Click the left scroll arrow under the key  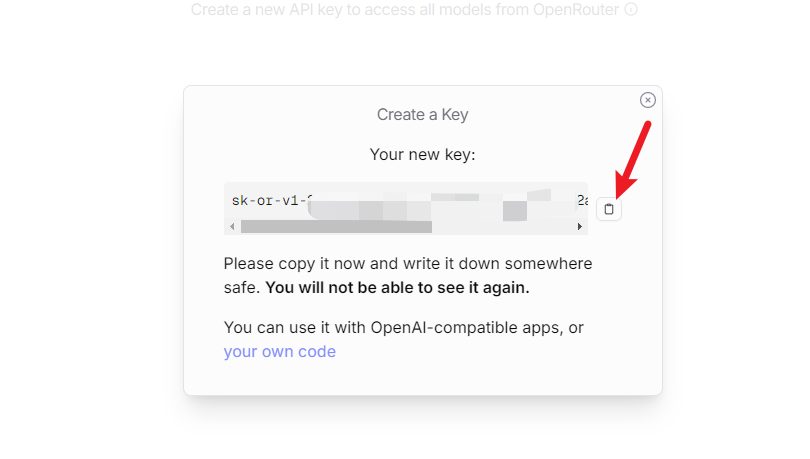pos(232,227)
